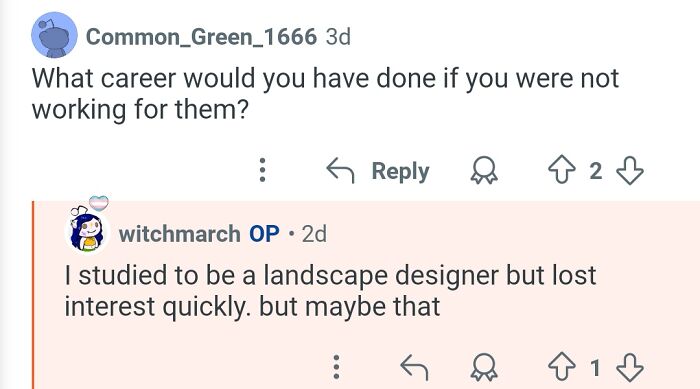This screenshot has height=389, width=700.
Task: Click the 3d timestamp of first comment
Action: coord(338,37)
